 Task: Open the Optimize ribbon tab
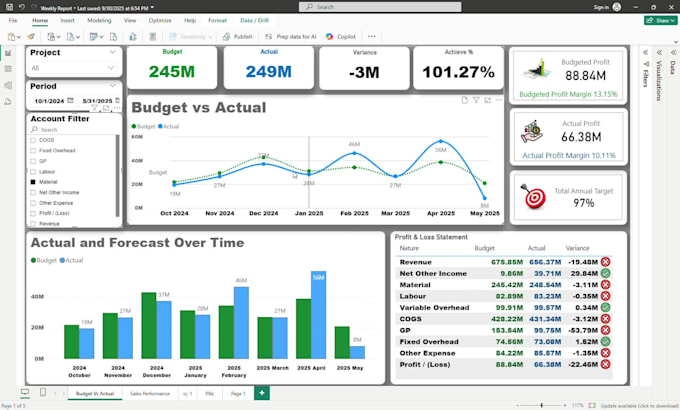(160, 20)
